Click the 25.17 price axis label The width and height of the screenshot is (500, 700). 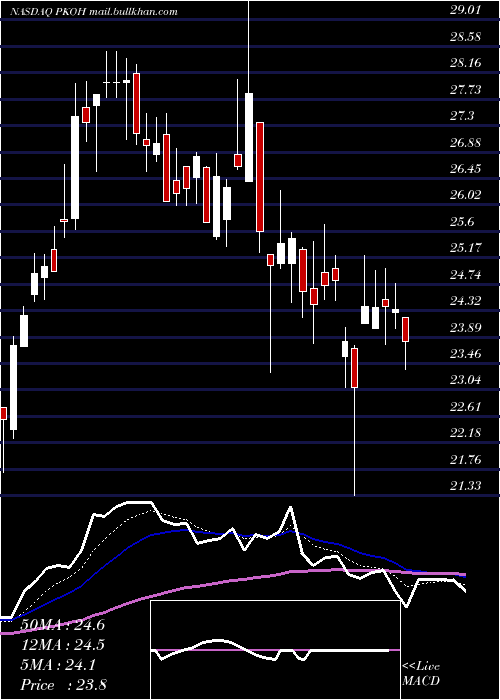(x=465, y=248)
